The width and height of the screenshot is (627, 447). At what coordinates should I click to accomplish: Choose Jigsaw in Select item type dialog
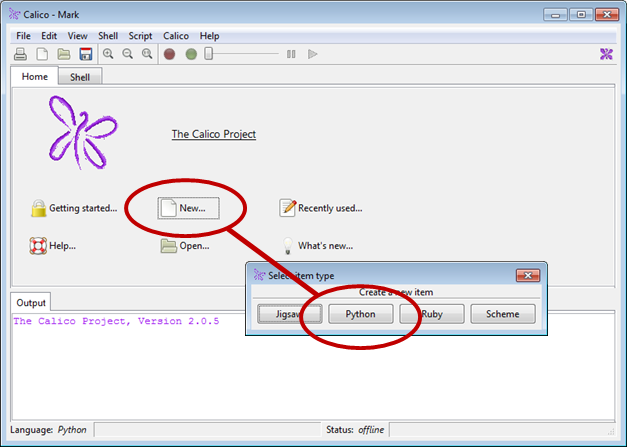click(x=290, y=314)
